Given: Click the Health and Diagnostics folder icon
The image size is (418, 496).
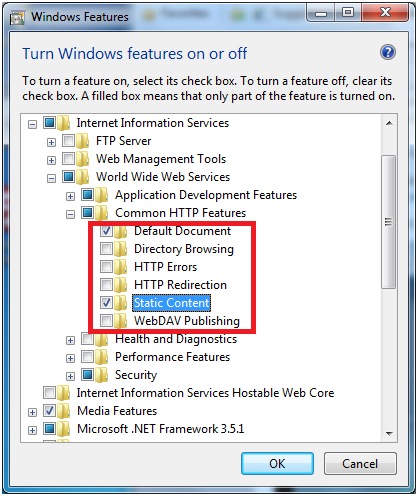Looking at the screenshot, I should 102,339.
